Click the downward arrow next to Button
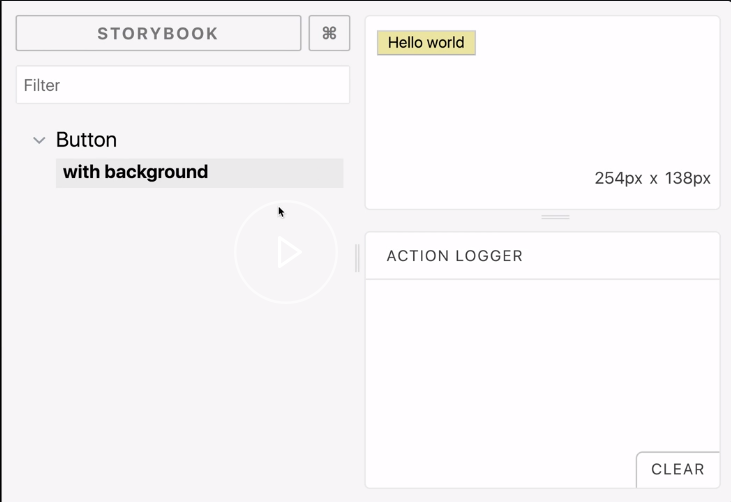Viewport: 731px width, 502px height. (x=39, y=140)
